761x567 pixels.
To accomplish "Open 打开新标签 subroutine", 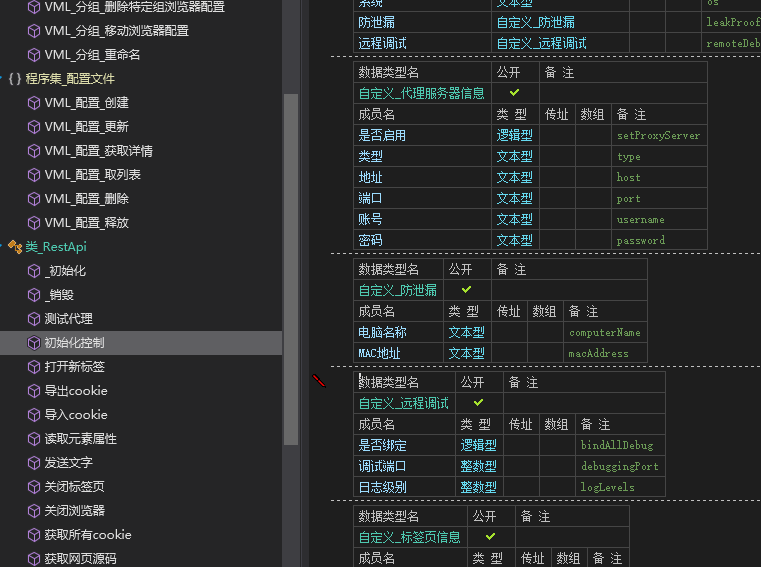I will [74, 367].
